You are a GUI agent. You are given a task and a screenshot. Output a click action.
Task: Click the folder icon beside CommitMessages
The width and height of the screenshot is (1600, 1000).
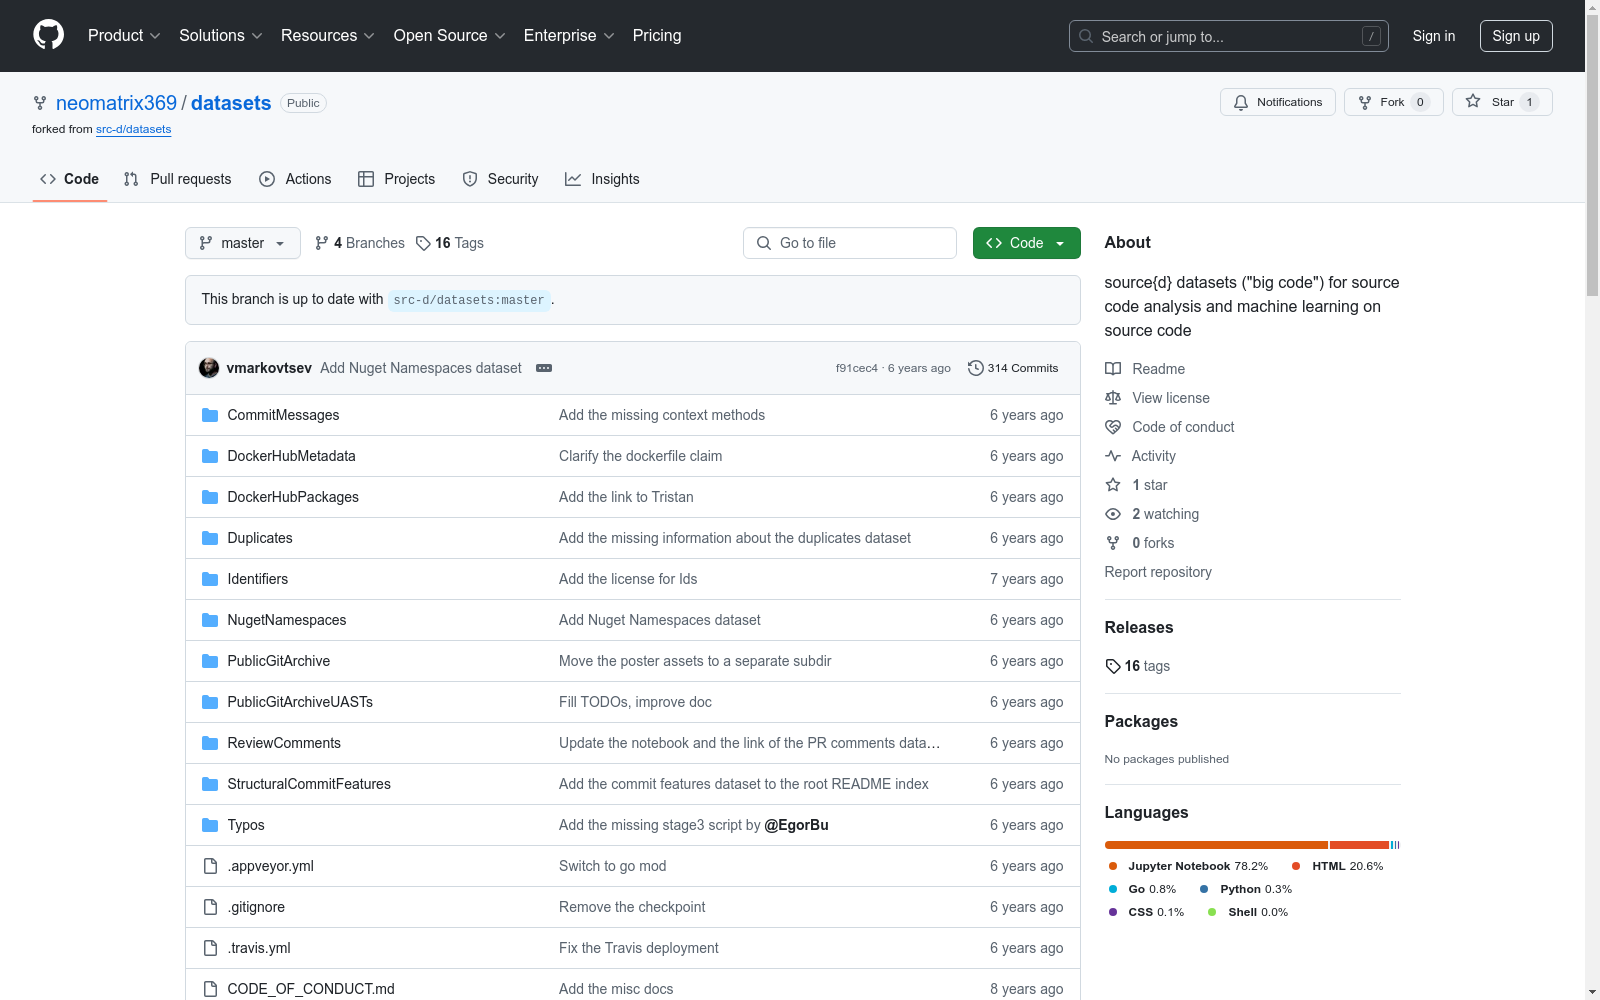pyautogui.click(x=210, y=415)
